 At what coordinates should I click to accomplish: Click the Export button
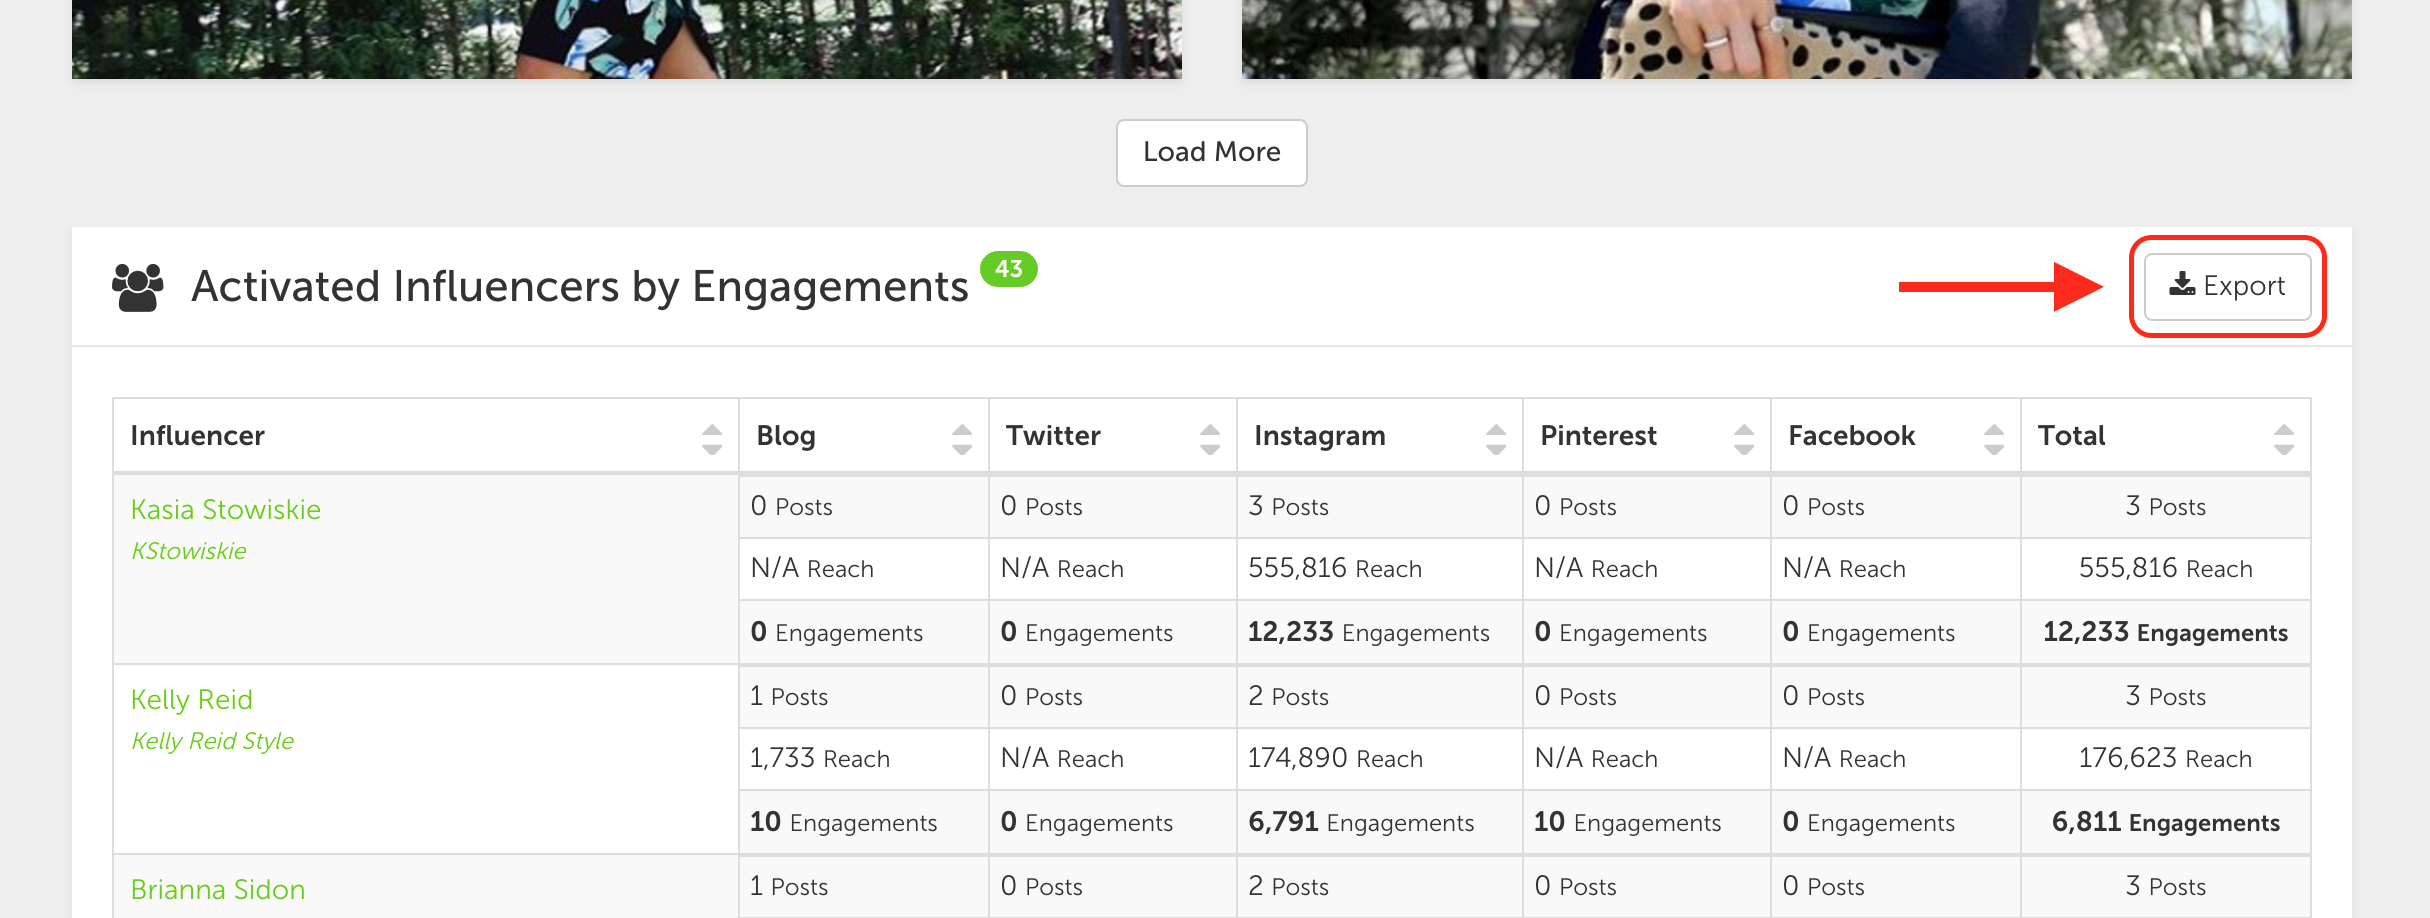coord(2227,286)
